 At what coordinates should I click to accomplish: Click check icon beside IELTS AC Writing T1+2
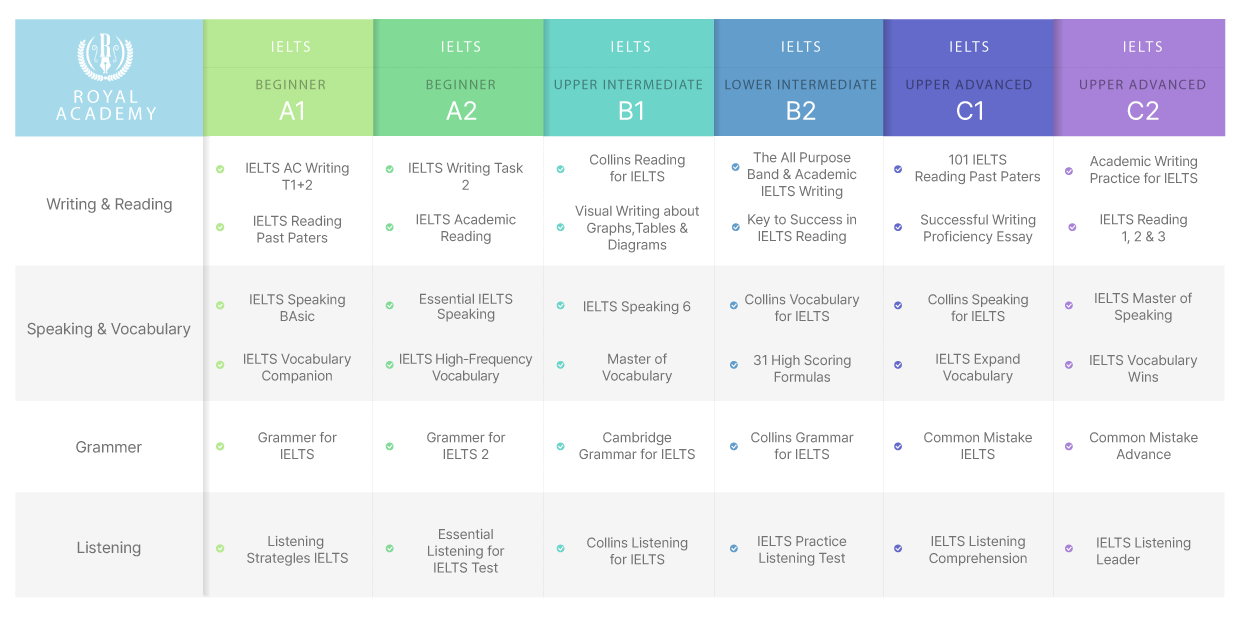click(x=220, y=169)
